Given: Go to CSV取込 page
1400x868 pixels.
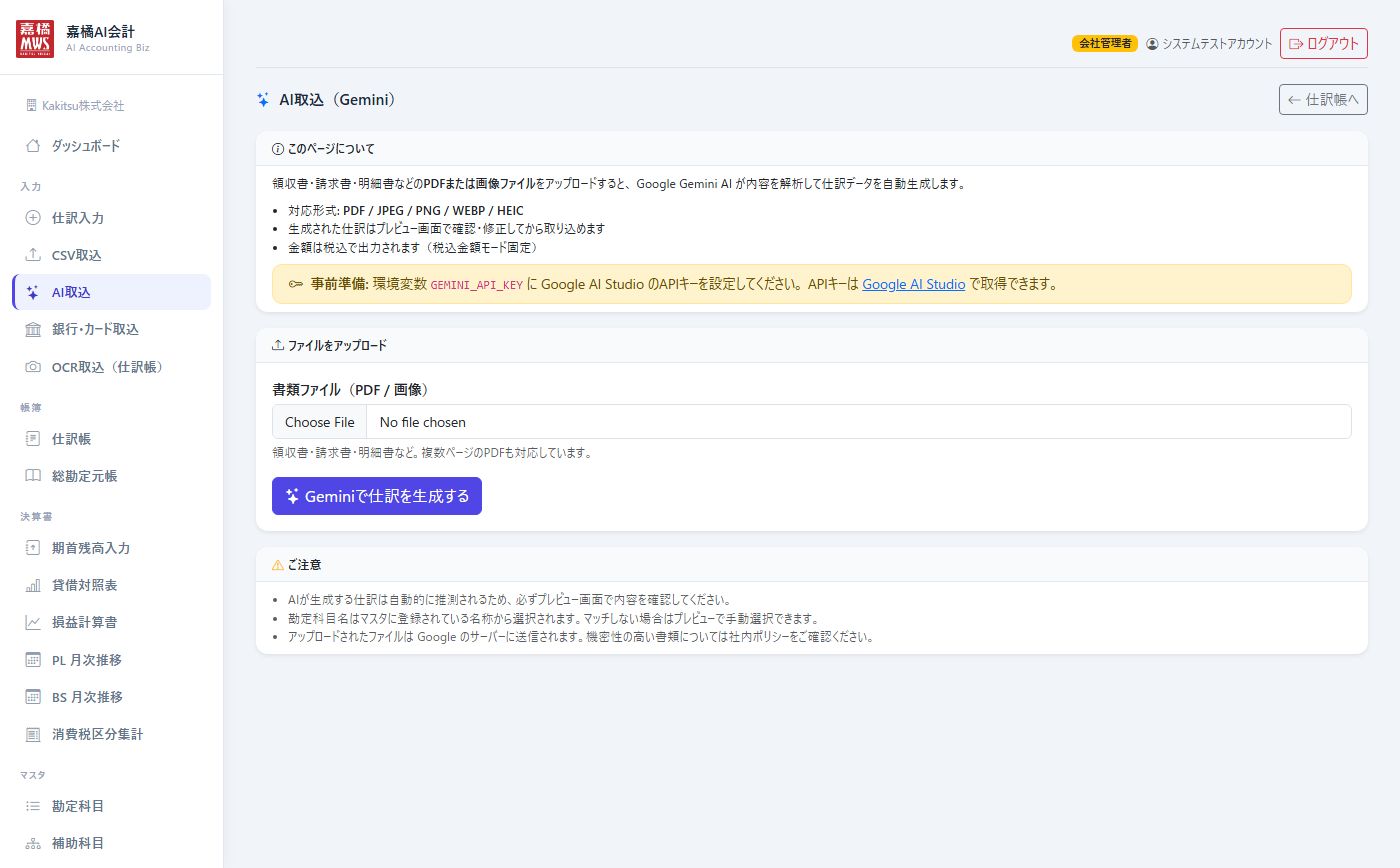Looking at the screenshot, I should tap(112, 255).
